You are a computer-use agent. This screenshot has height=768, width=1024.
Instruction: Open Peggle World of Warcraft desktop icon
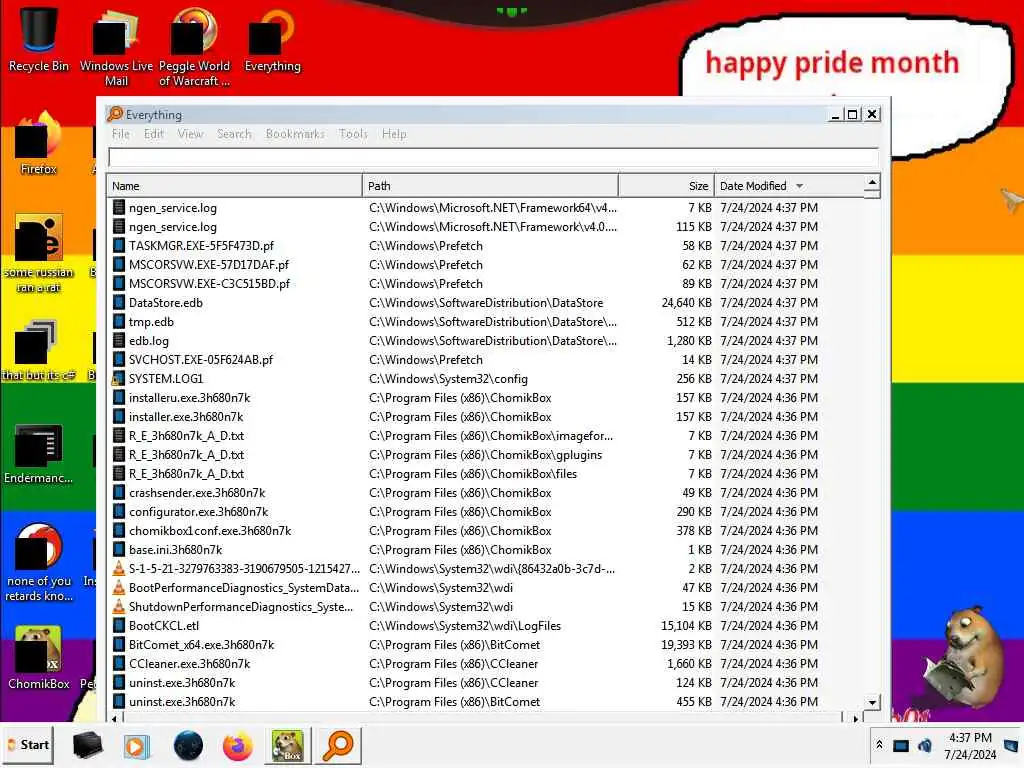click(x=194, y=47)
